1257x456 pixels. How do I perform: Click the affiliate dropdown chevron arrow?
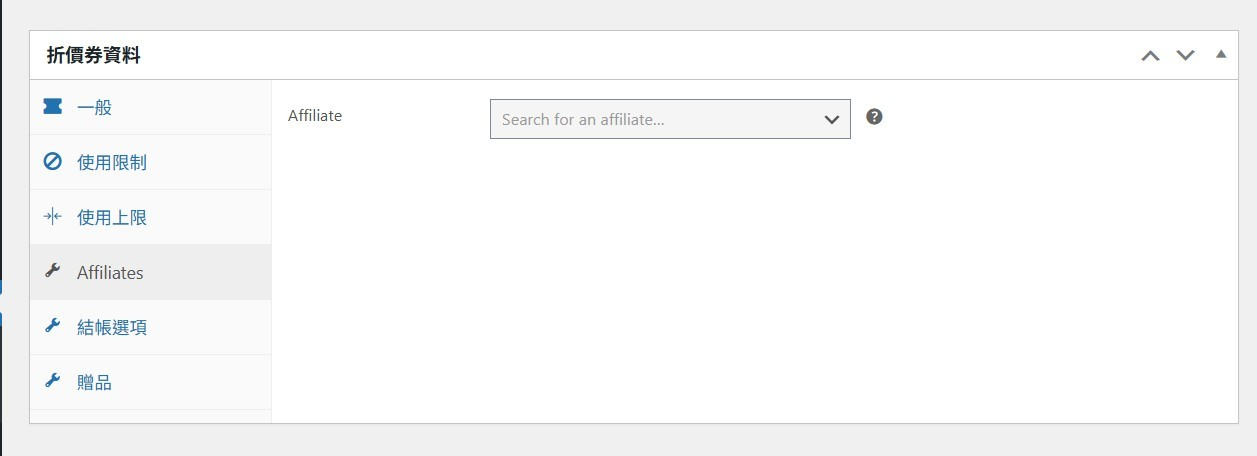[831, 119]
